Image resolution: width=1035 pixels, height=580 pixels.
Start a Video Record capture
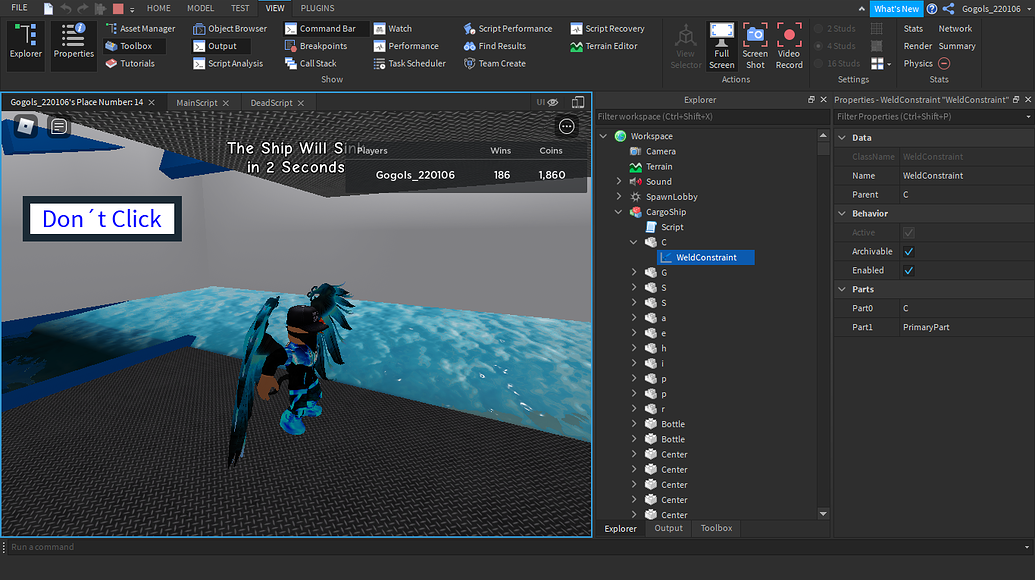pos(789,46)
